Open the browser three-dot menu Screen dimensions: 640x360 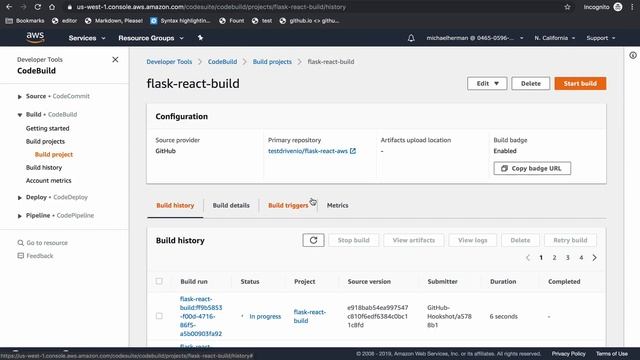tap(632, 7)
